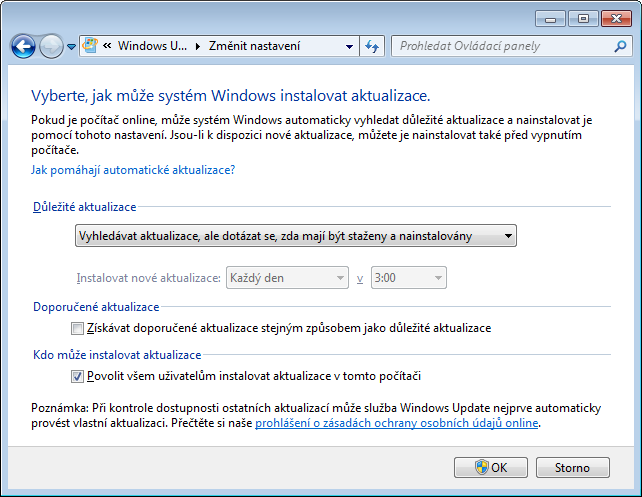Viewport: 642px width, 497px height.
Task: Click the Doporučené aktualizace heading
Action: click(x=96, y=307)
